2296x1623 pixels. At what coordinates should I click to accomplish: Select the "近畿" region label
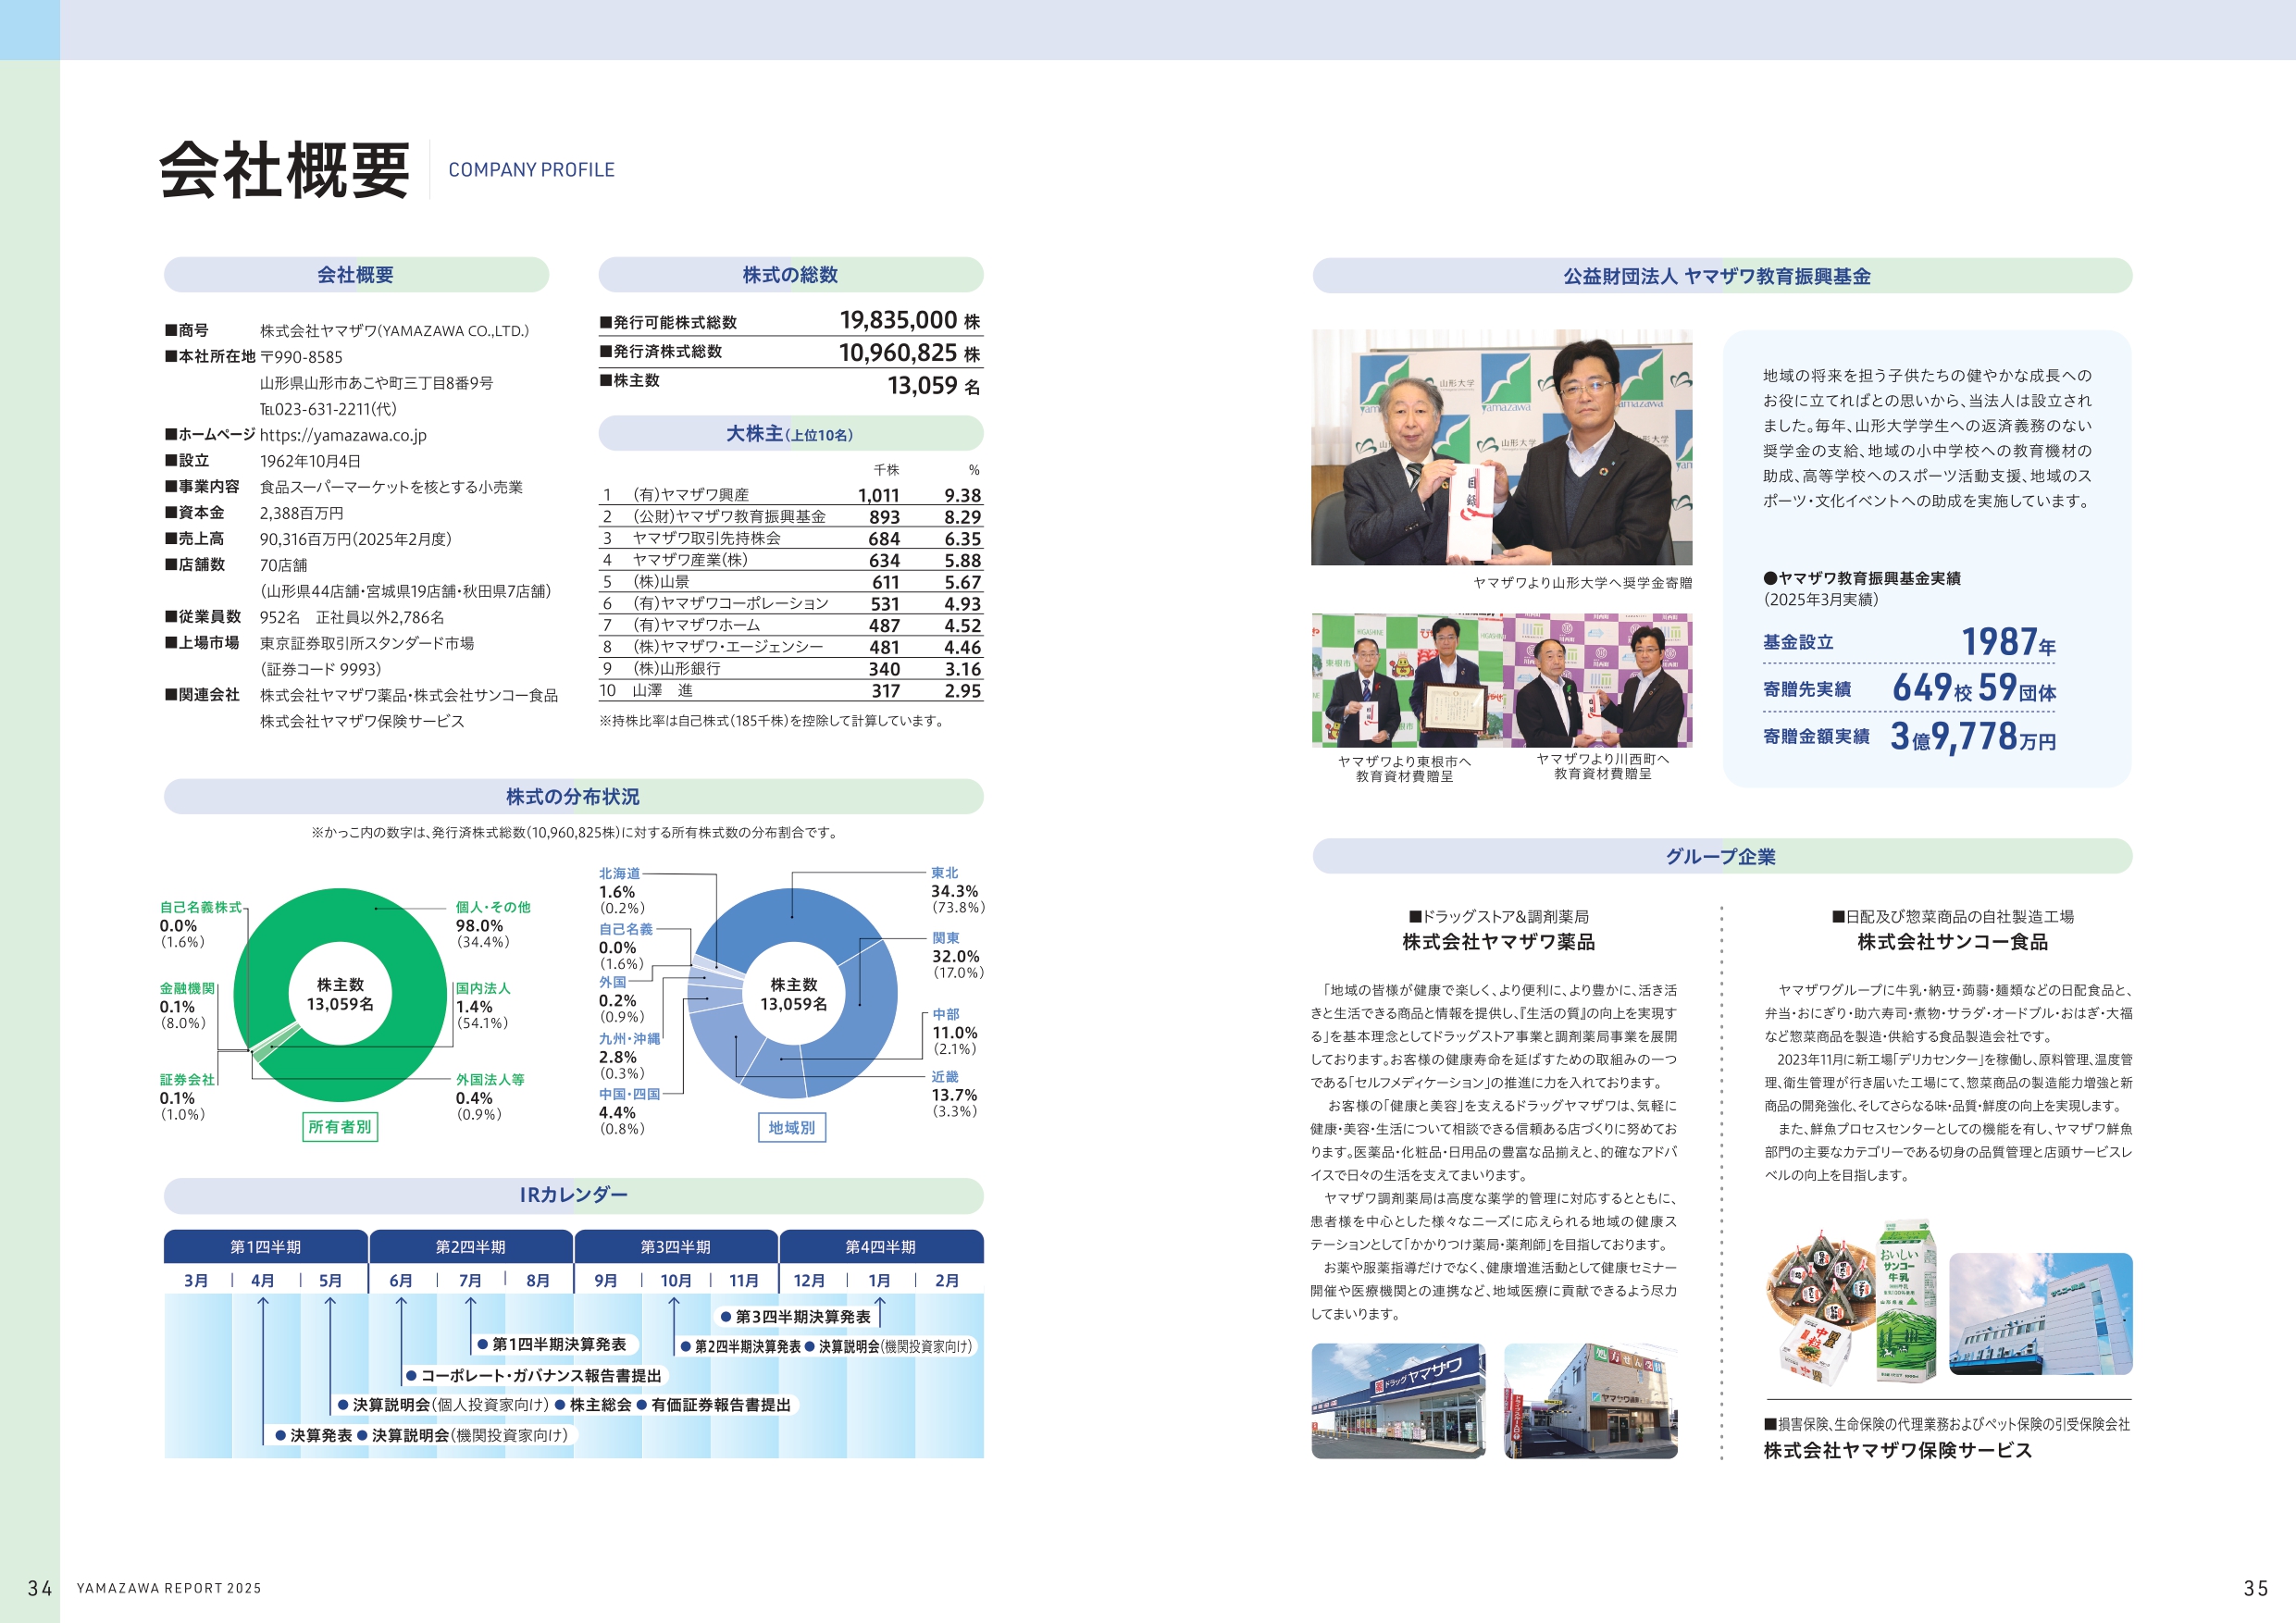[945, 1077]
